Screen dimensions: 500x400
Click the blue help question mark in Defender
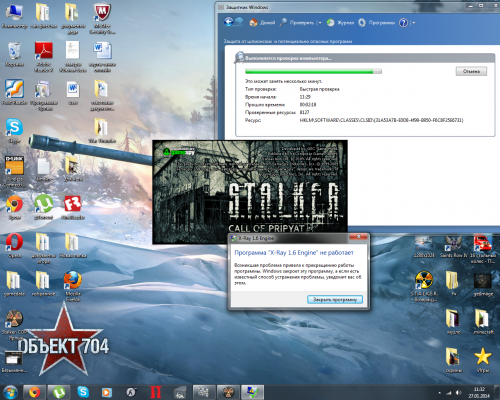[403, 23]
